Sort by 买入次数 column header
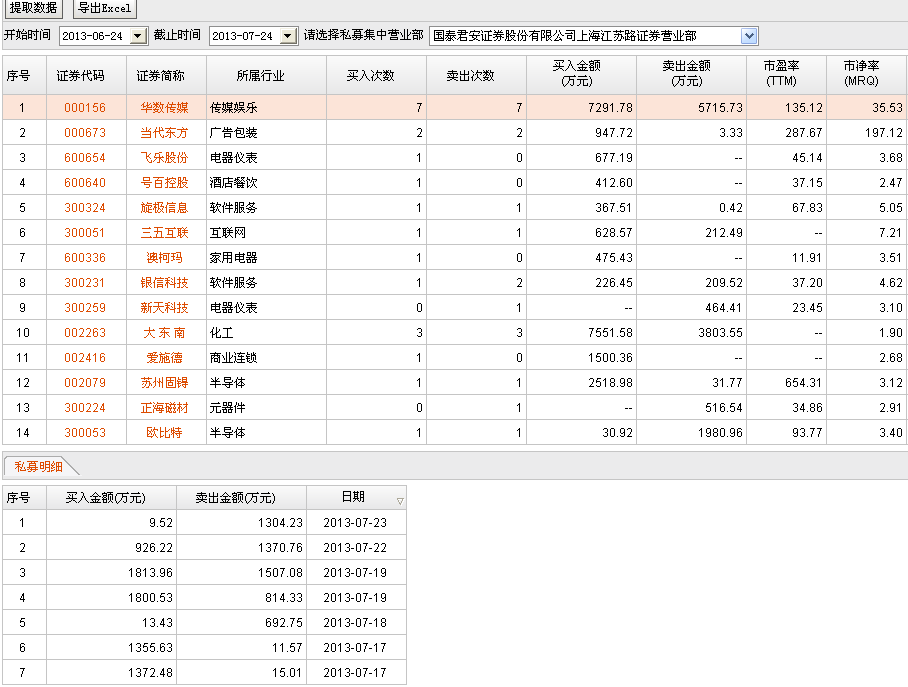This screenshot has height=687, width=908. [370, 76]
